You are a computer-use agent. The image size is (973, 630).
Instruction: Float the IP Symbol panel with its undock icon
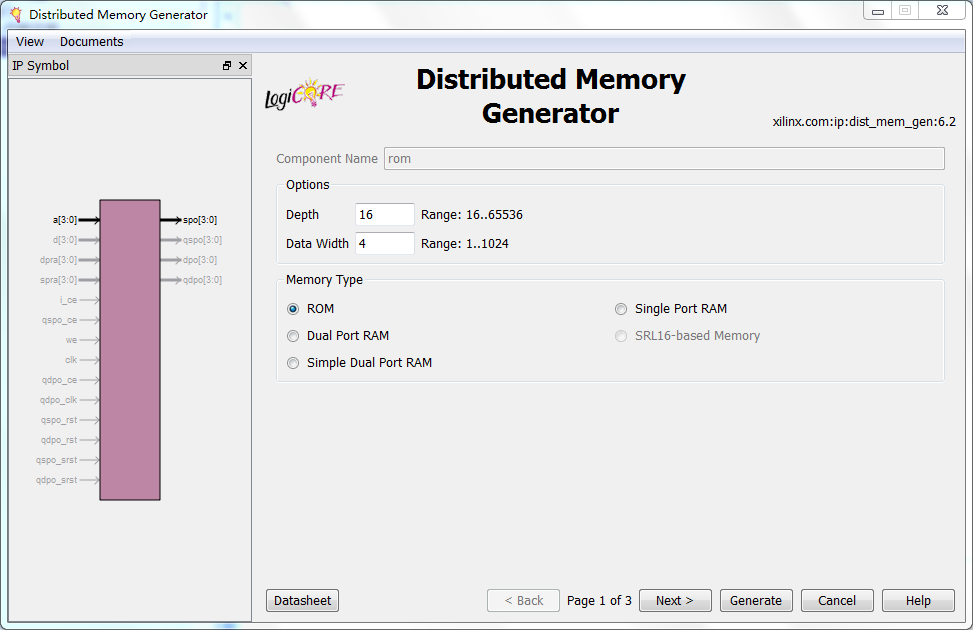pos(226,66)
